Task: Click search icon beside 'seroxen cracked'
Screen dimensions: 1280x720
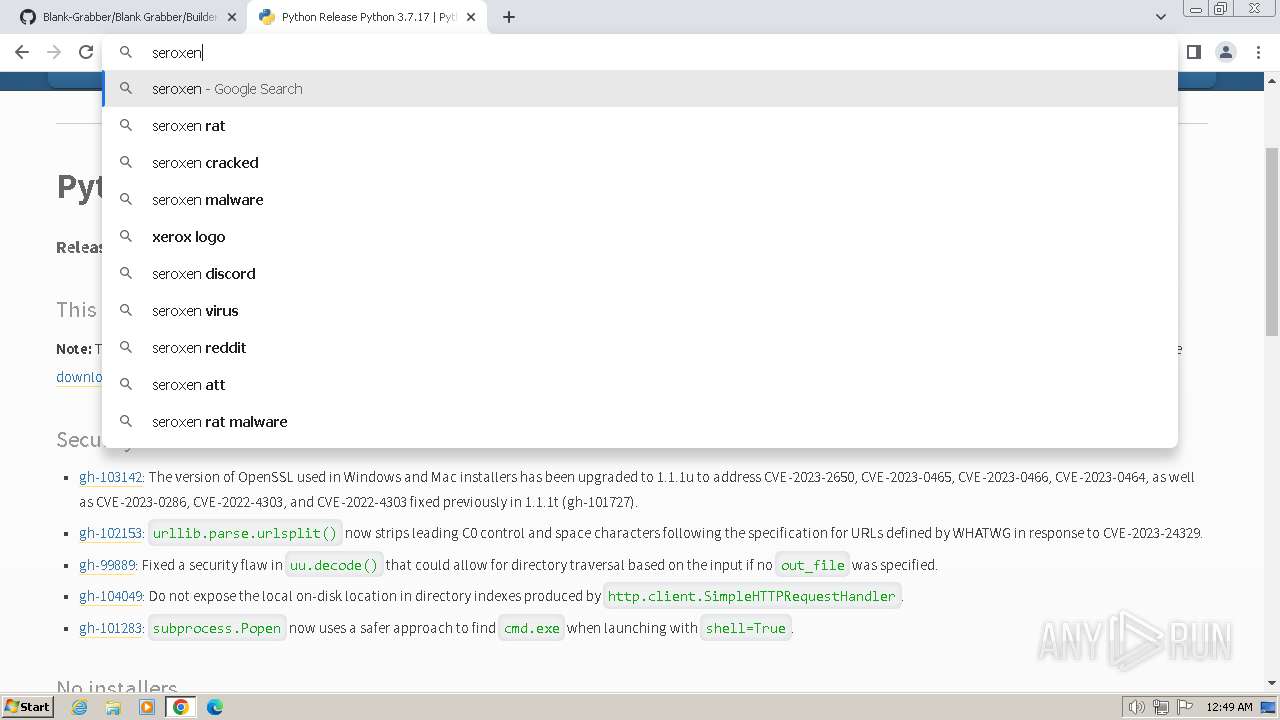Action: coord(126,162)
